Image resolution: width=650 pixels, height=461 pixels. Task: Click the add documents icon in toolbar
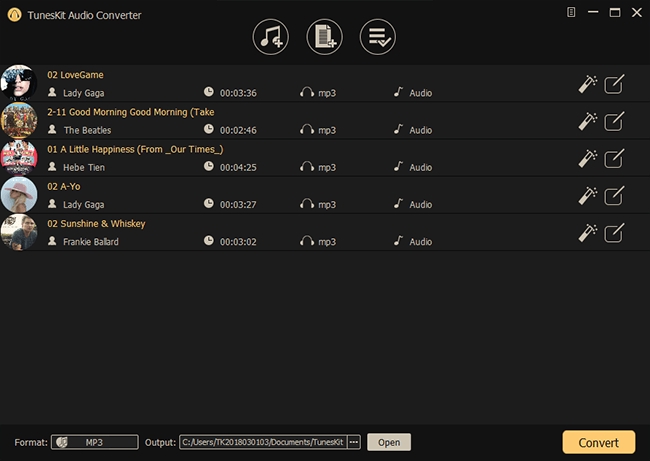pyautogui.click(x=324, y=36)
